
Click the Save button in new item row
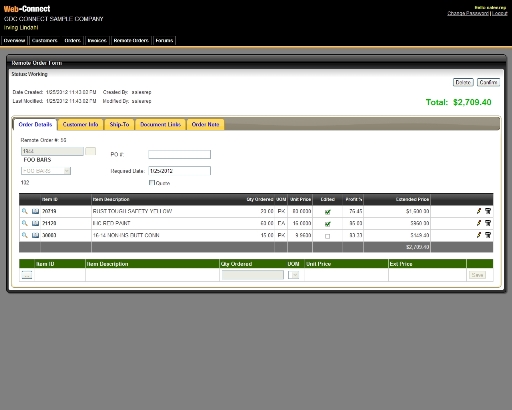coord(477,275)
